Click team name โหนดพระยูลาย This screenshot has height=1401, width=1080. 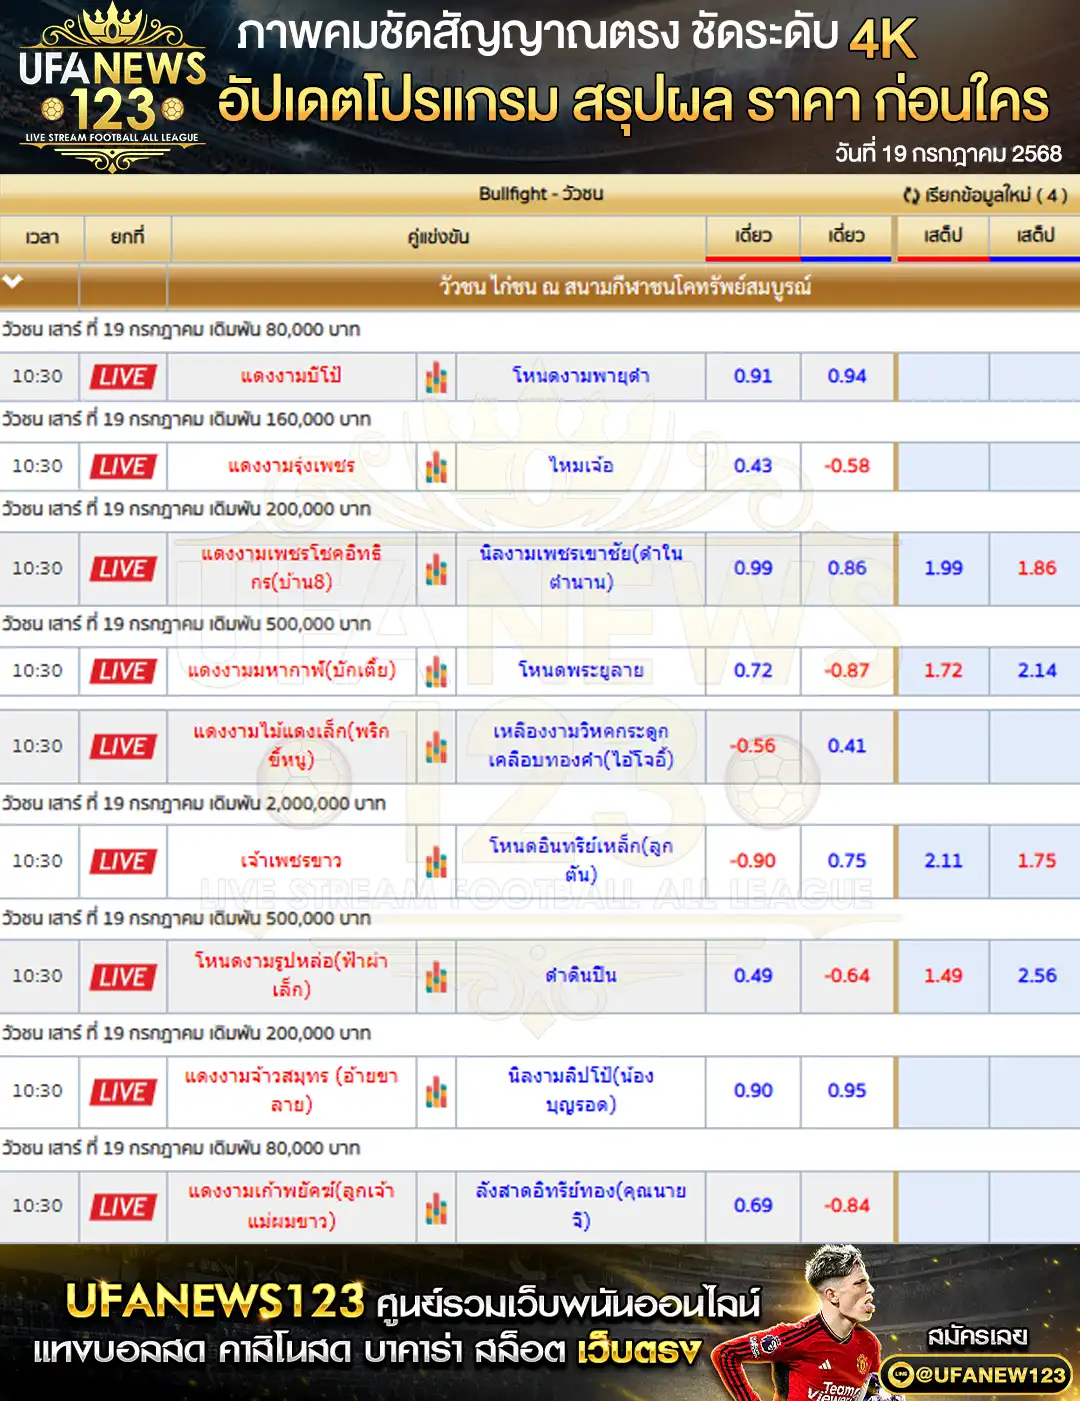[580, 670]
